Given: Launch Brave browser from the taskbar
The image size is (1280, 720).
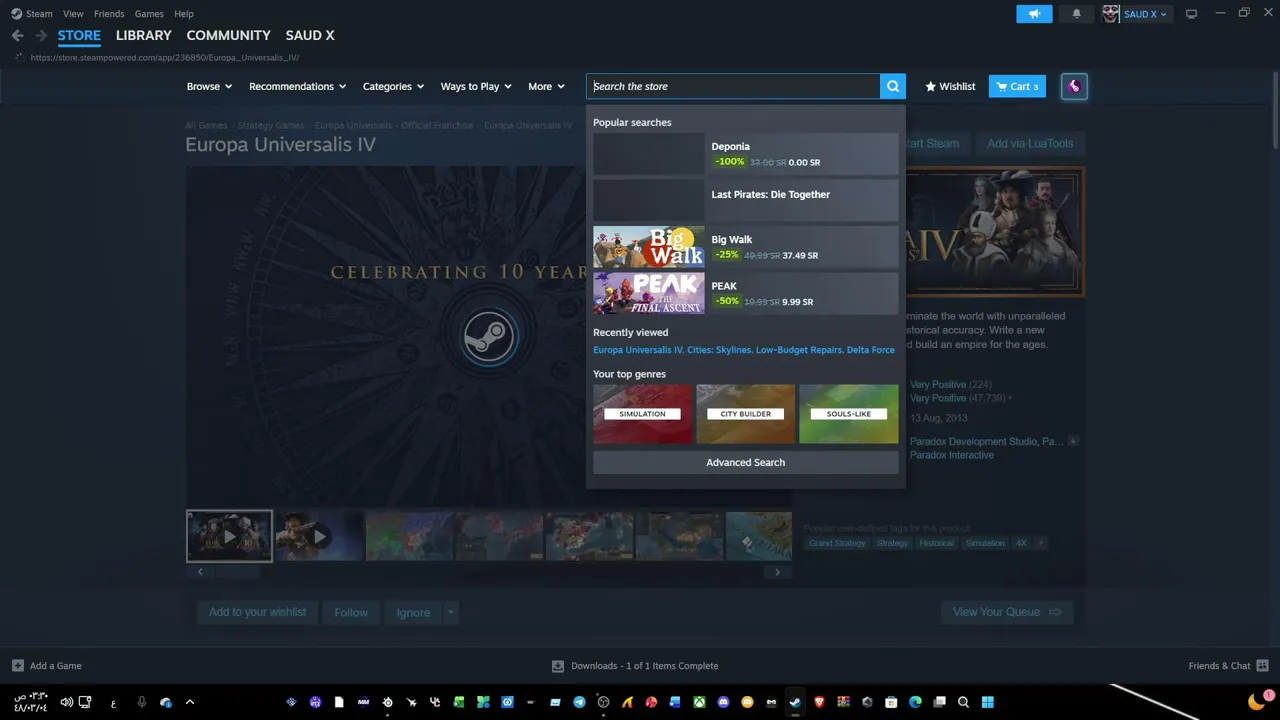Looking at the screenshot, I should (819, 702).
